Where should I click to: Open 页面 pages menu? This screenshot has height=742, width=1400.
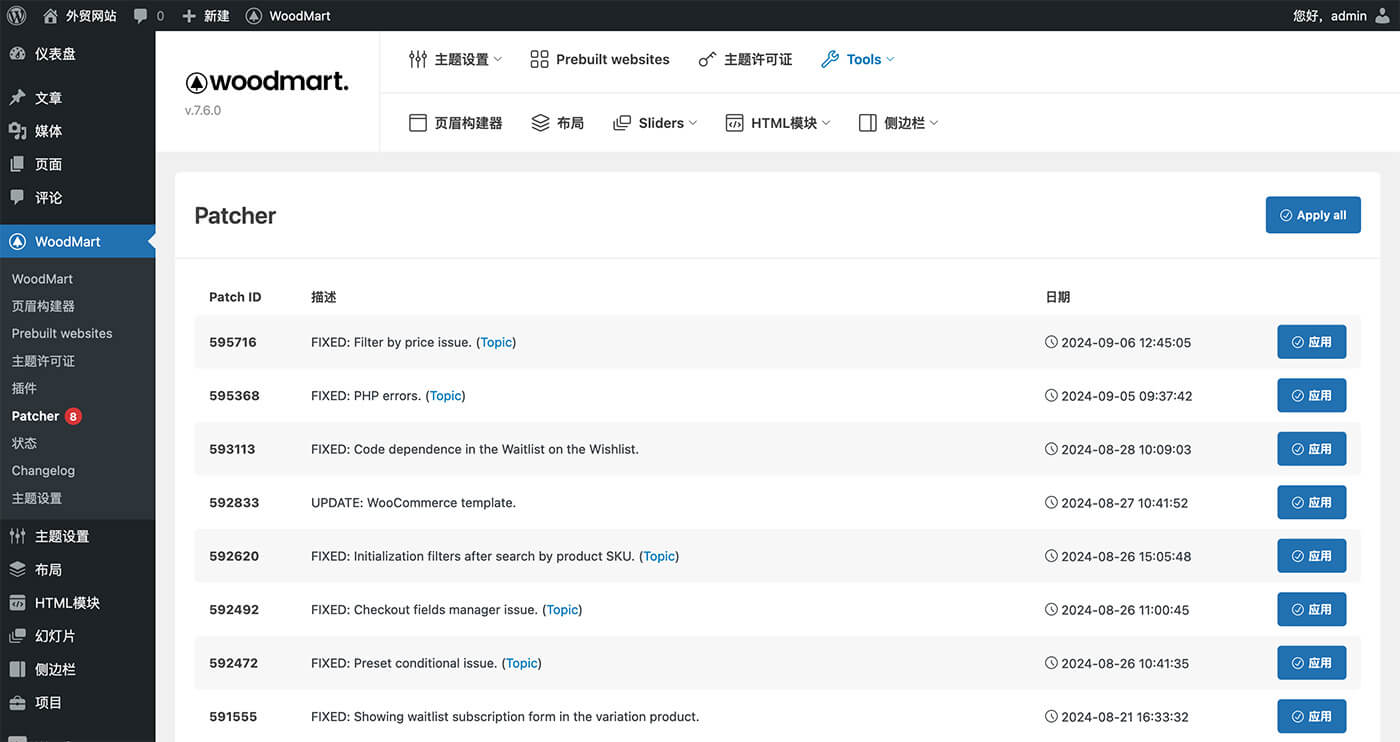click(x=77, y=164)
